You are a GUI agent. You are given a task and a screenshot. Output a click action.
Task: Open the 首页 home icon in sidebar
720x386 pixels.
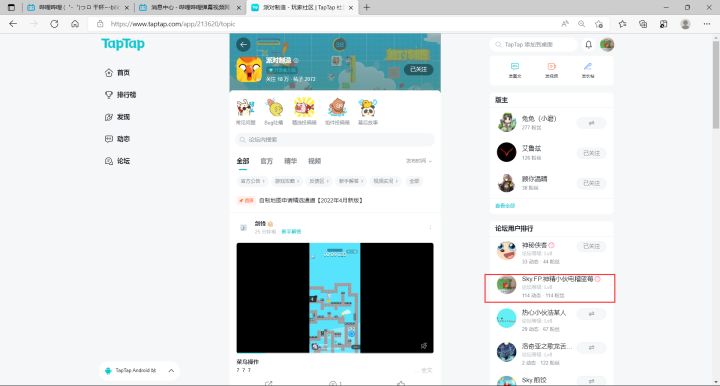pyautogui.click(x=109, y=73)
